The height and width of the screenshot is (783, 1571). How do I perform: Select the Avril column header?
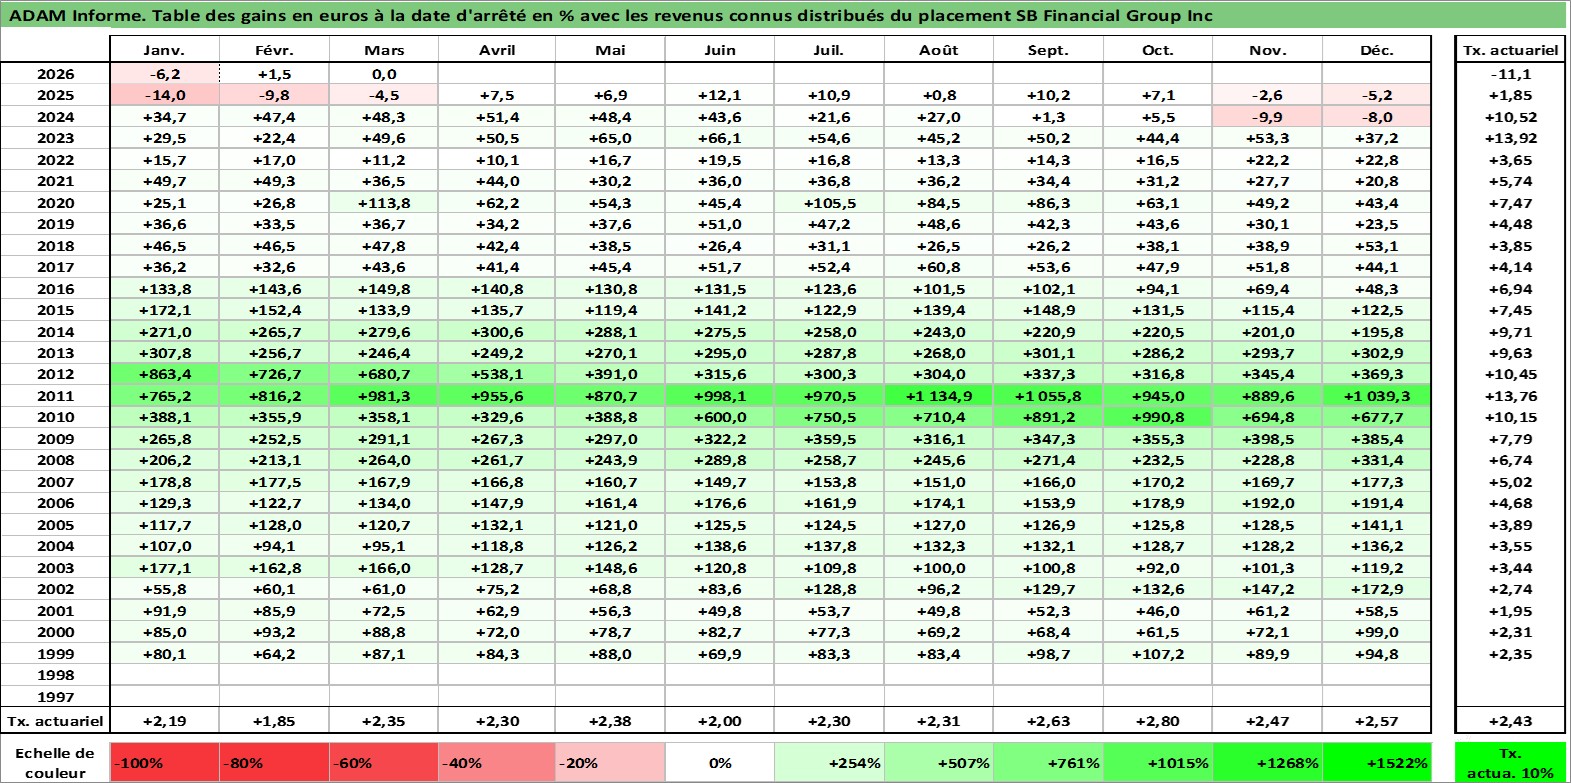click(x=497, y=50)
